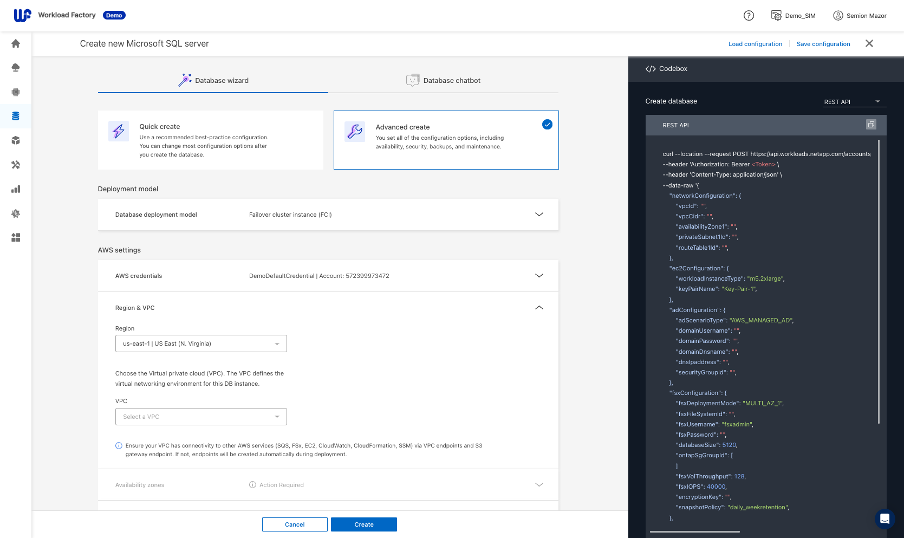Select the Quick create option card

pos(210,140)
